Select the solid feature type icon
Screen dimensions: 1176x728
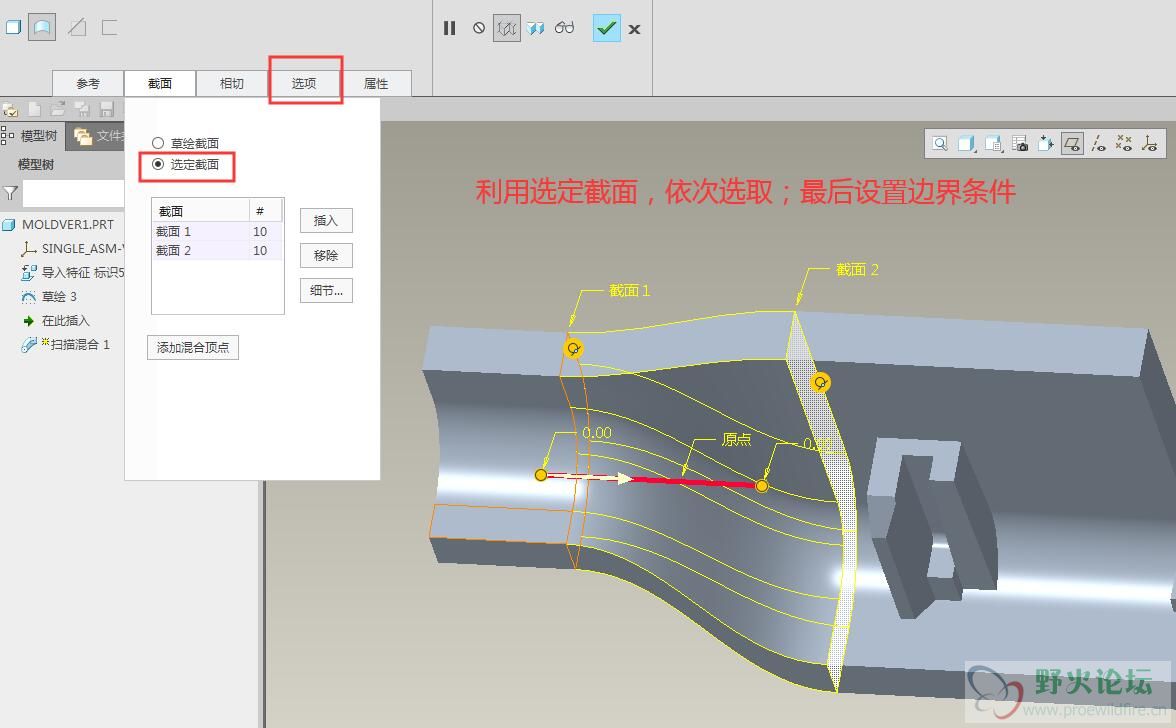14,28
